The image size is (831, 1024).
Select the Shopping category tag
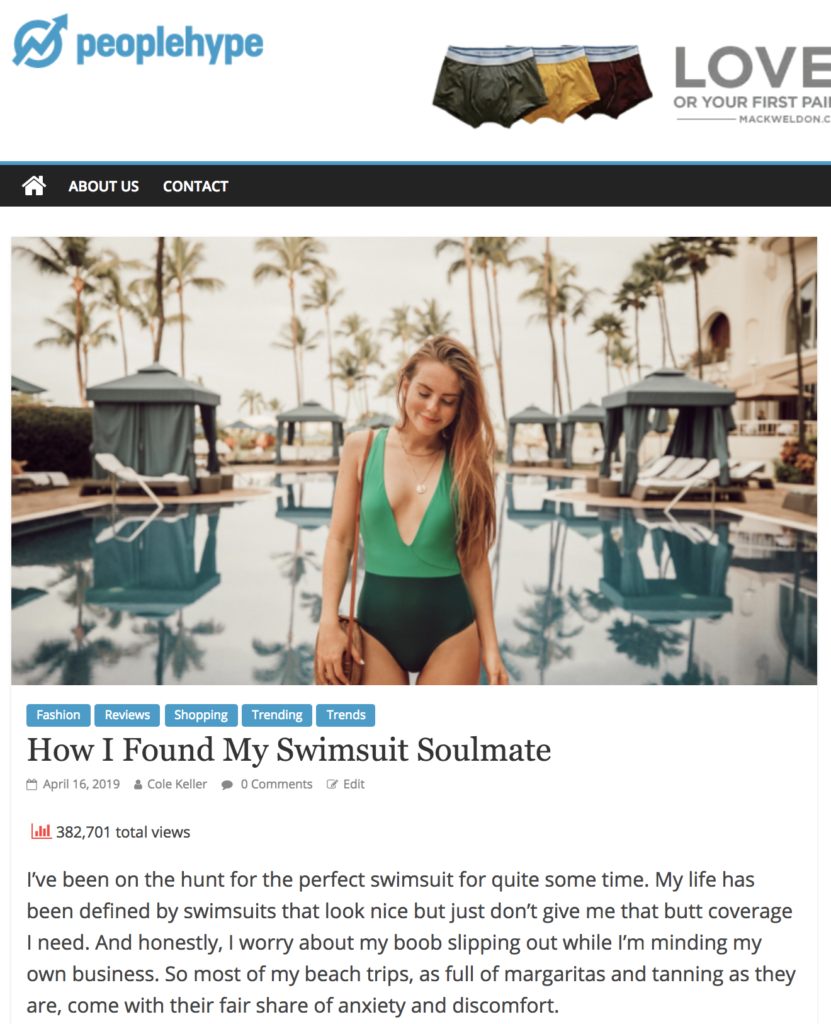pyautogui.click(x=201, y=715)
